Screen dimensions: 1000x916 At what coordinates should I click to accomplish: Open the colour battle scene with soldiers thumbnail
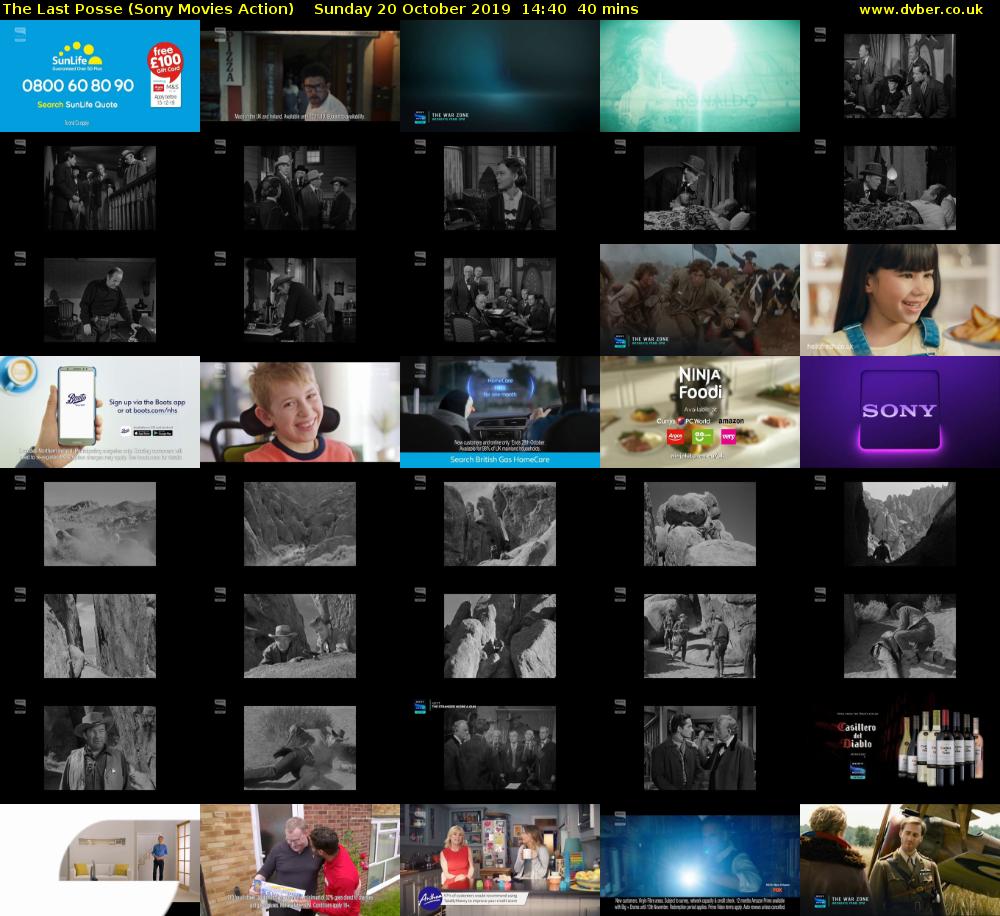700,300
